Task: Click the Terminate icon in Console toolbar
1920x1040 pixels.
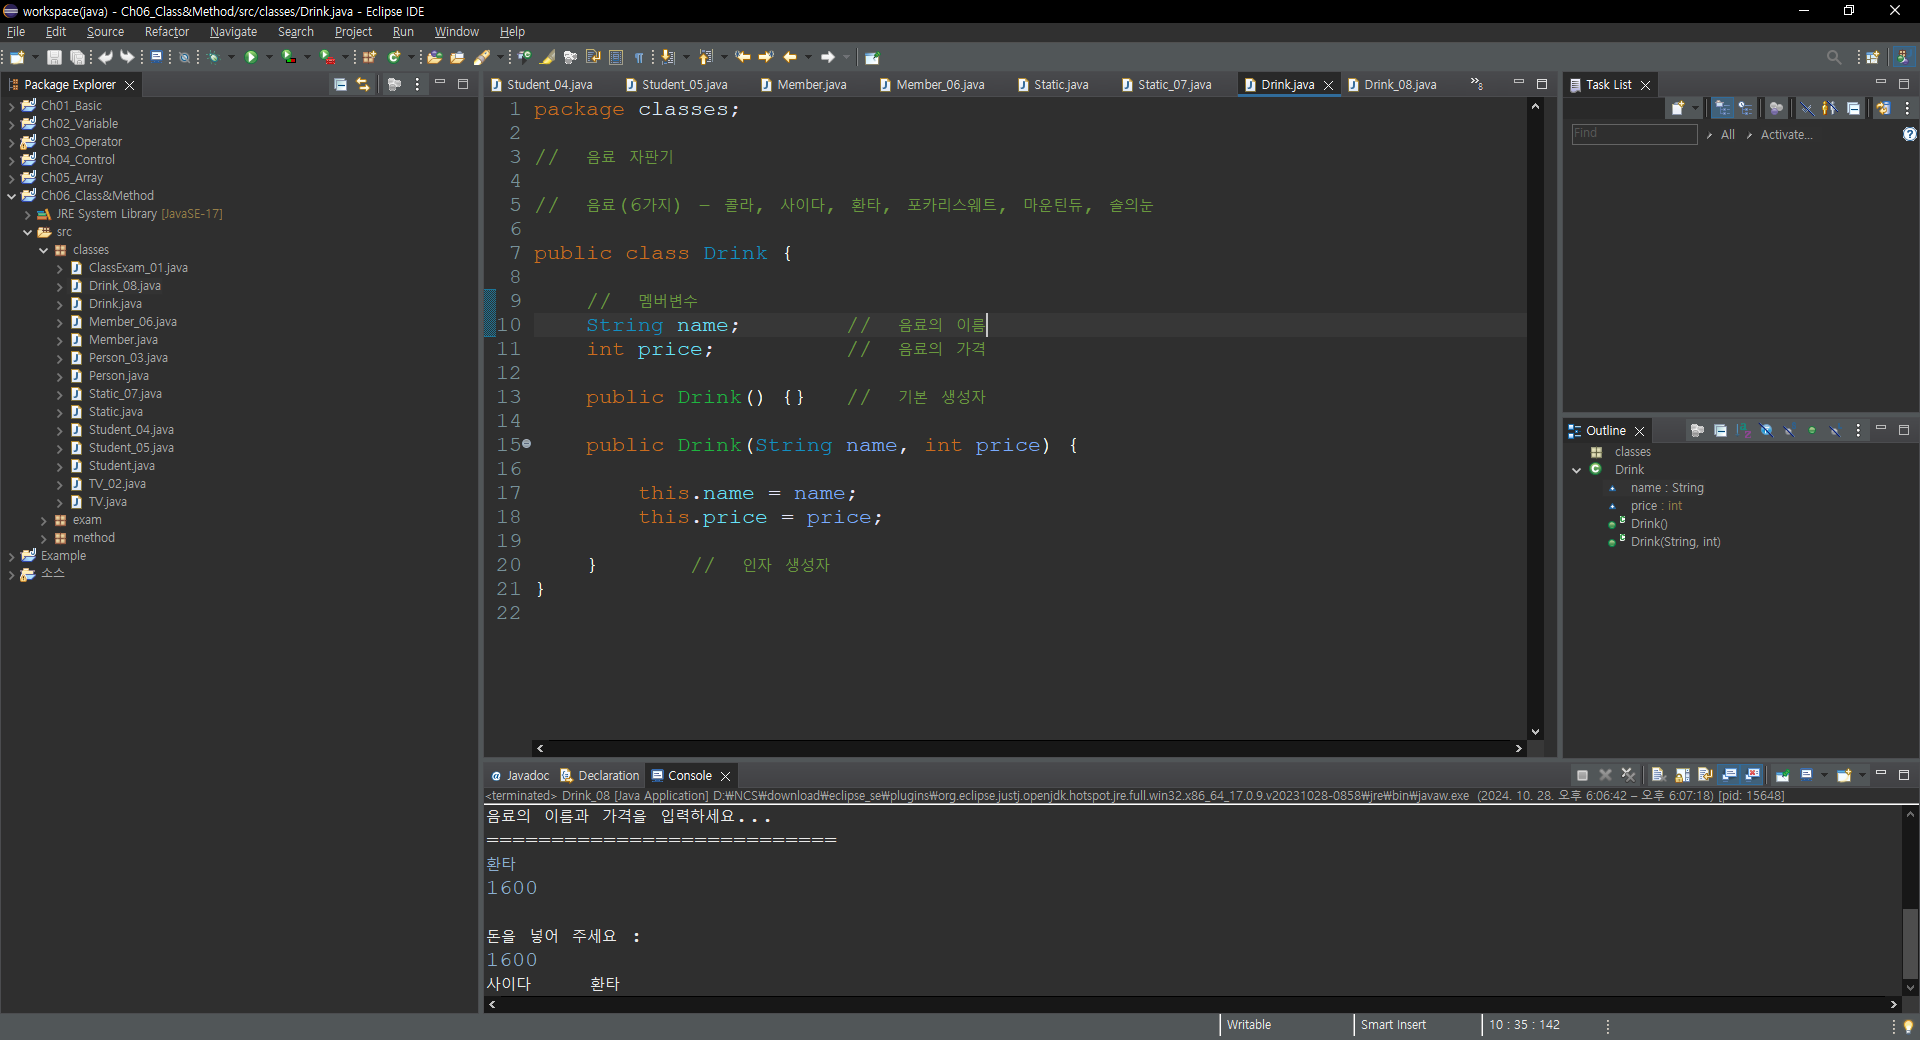Action: (x=1582, y=775)
